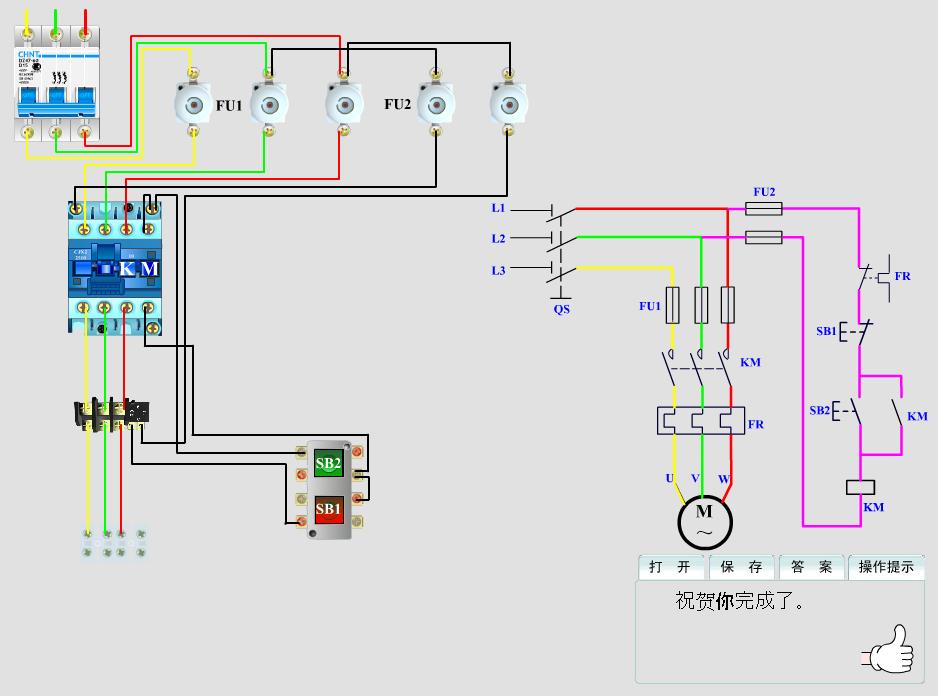
Task: Click the FU2 fuse component
Action: [x=435, y=102]
